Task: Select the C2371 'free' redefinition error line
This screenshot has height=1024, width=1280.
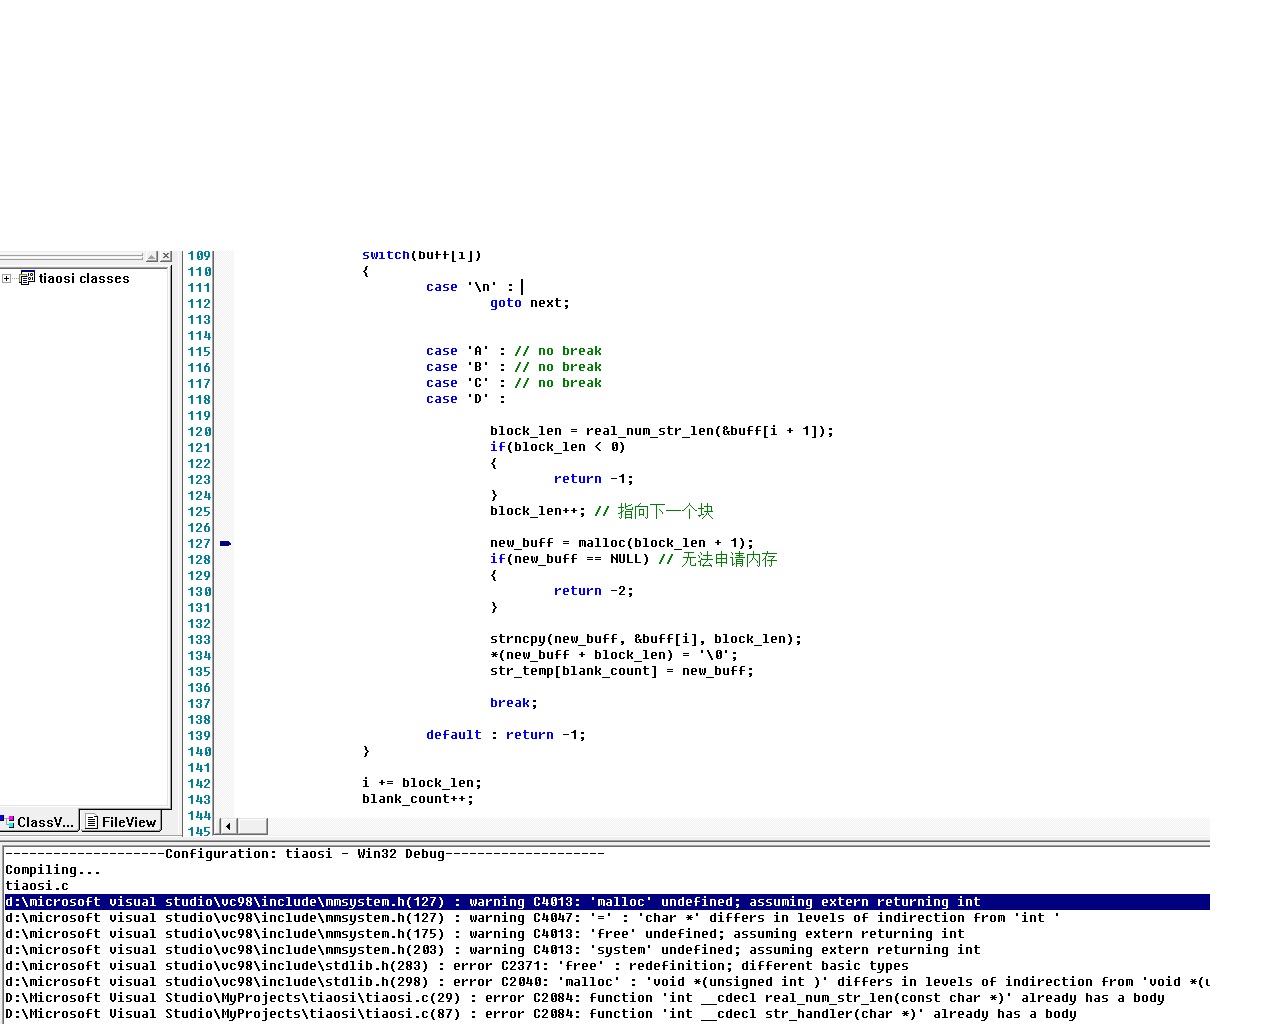Action: [456, 966]
